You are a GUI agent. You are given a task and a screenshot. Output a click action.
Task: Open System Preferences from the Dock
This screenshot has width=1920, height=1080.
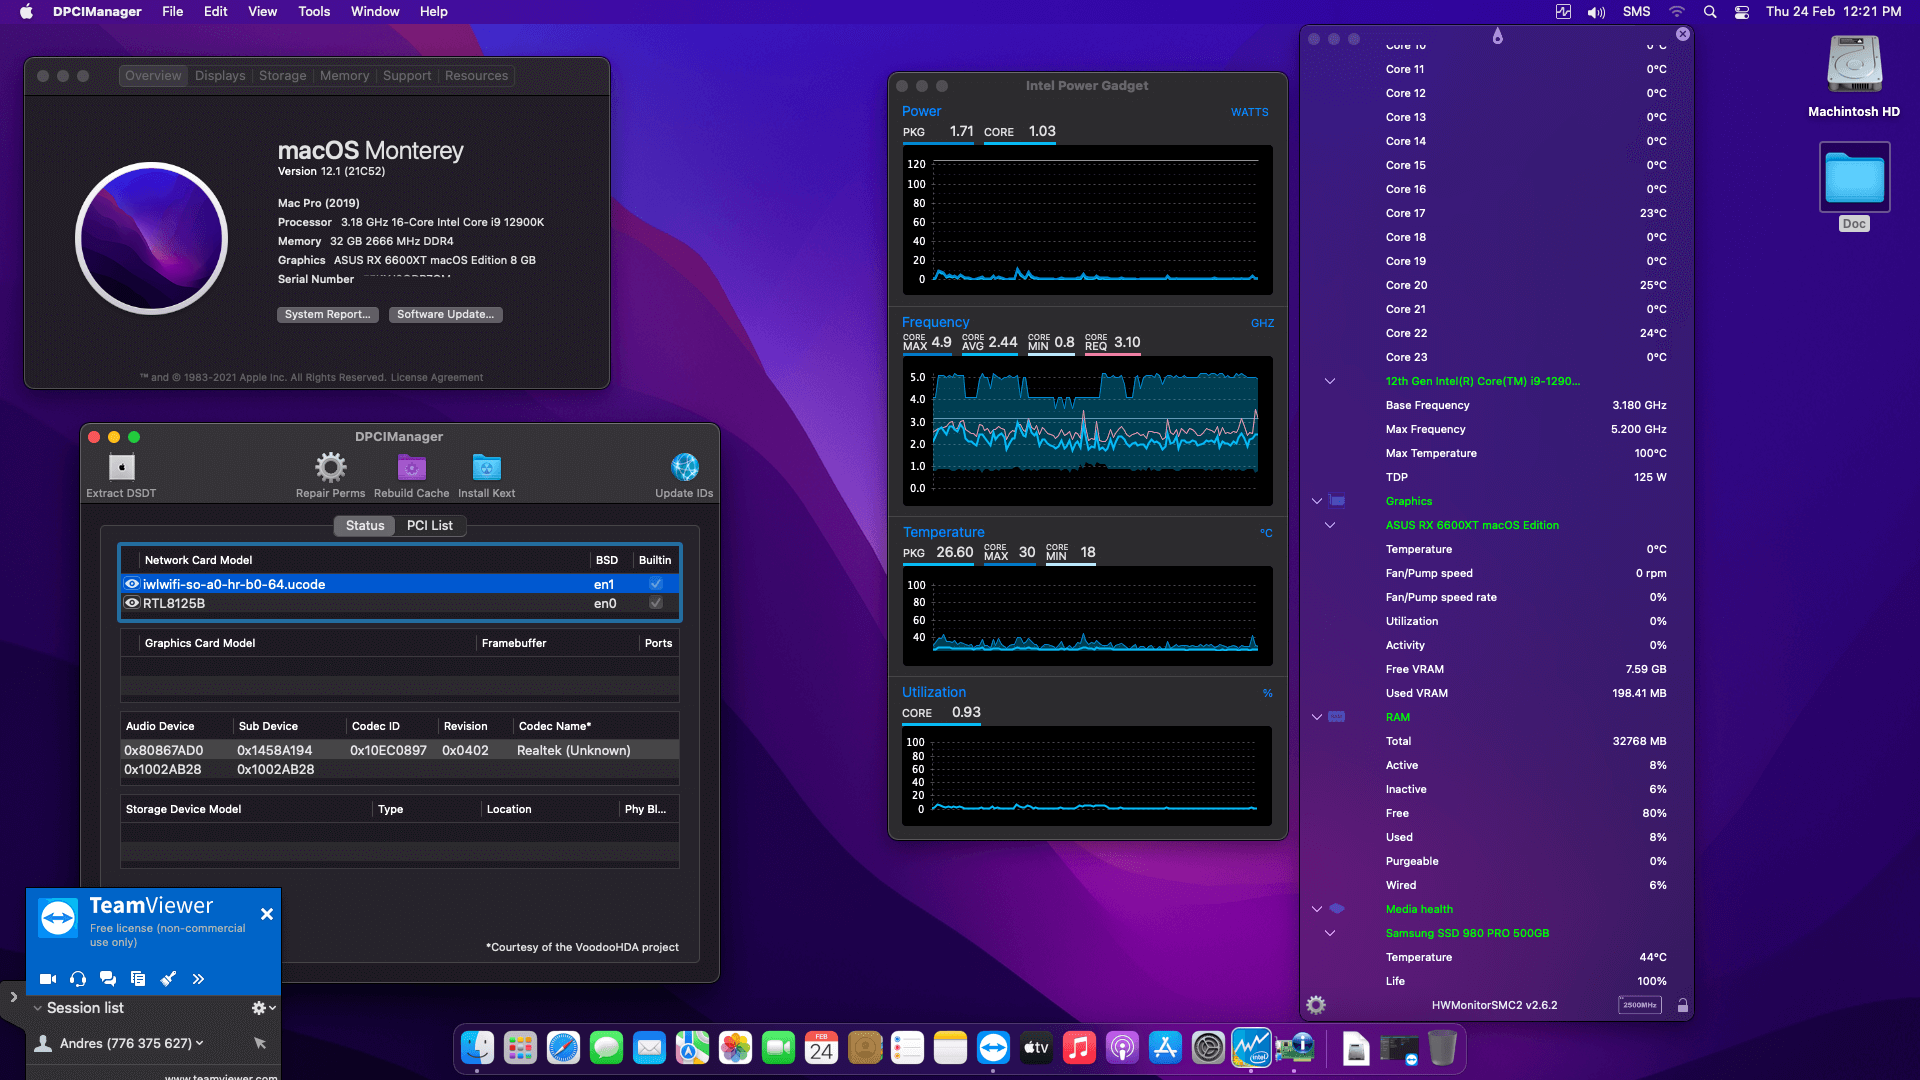pyautogui.click(x=1208, y=1048)
